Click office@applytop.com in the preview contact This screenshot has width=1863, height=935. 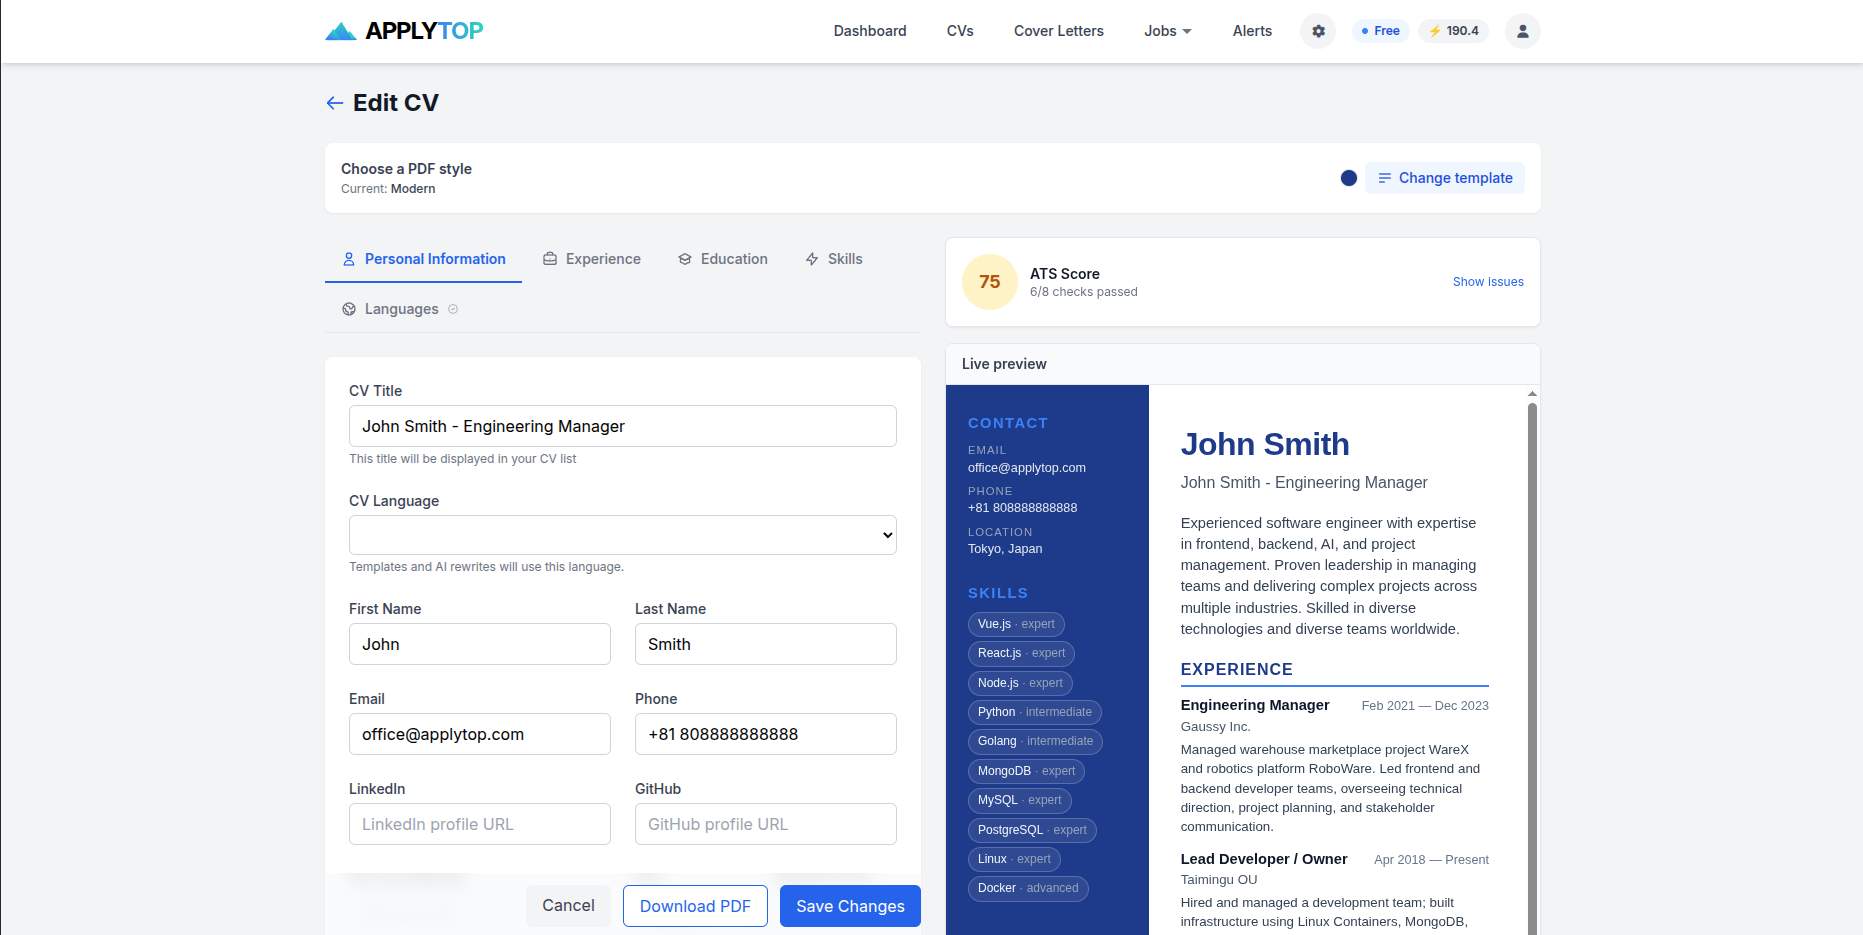point(1026,468)
